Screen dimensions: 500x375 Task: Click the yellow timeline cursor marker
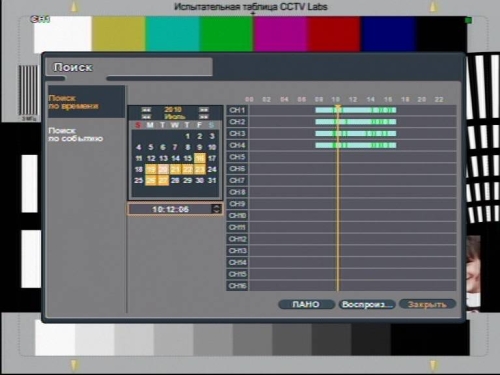(338, 107)
